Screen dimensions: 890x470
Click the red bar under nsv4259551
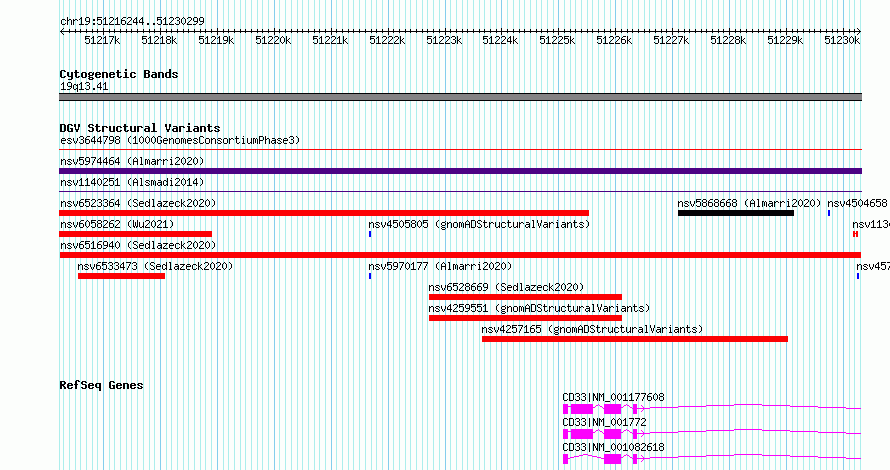coord(526,318)
